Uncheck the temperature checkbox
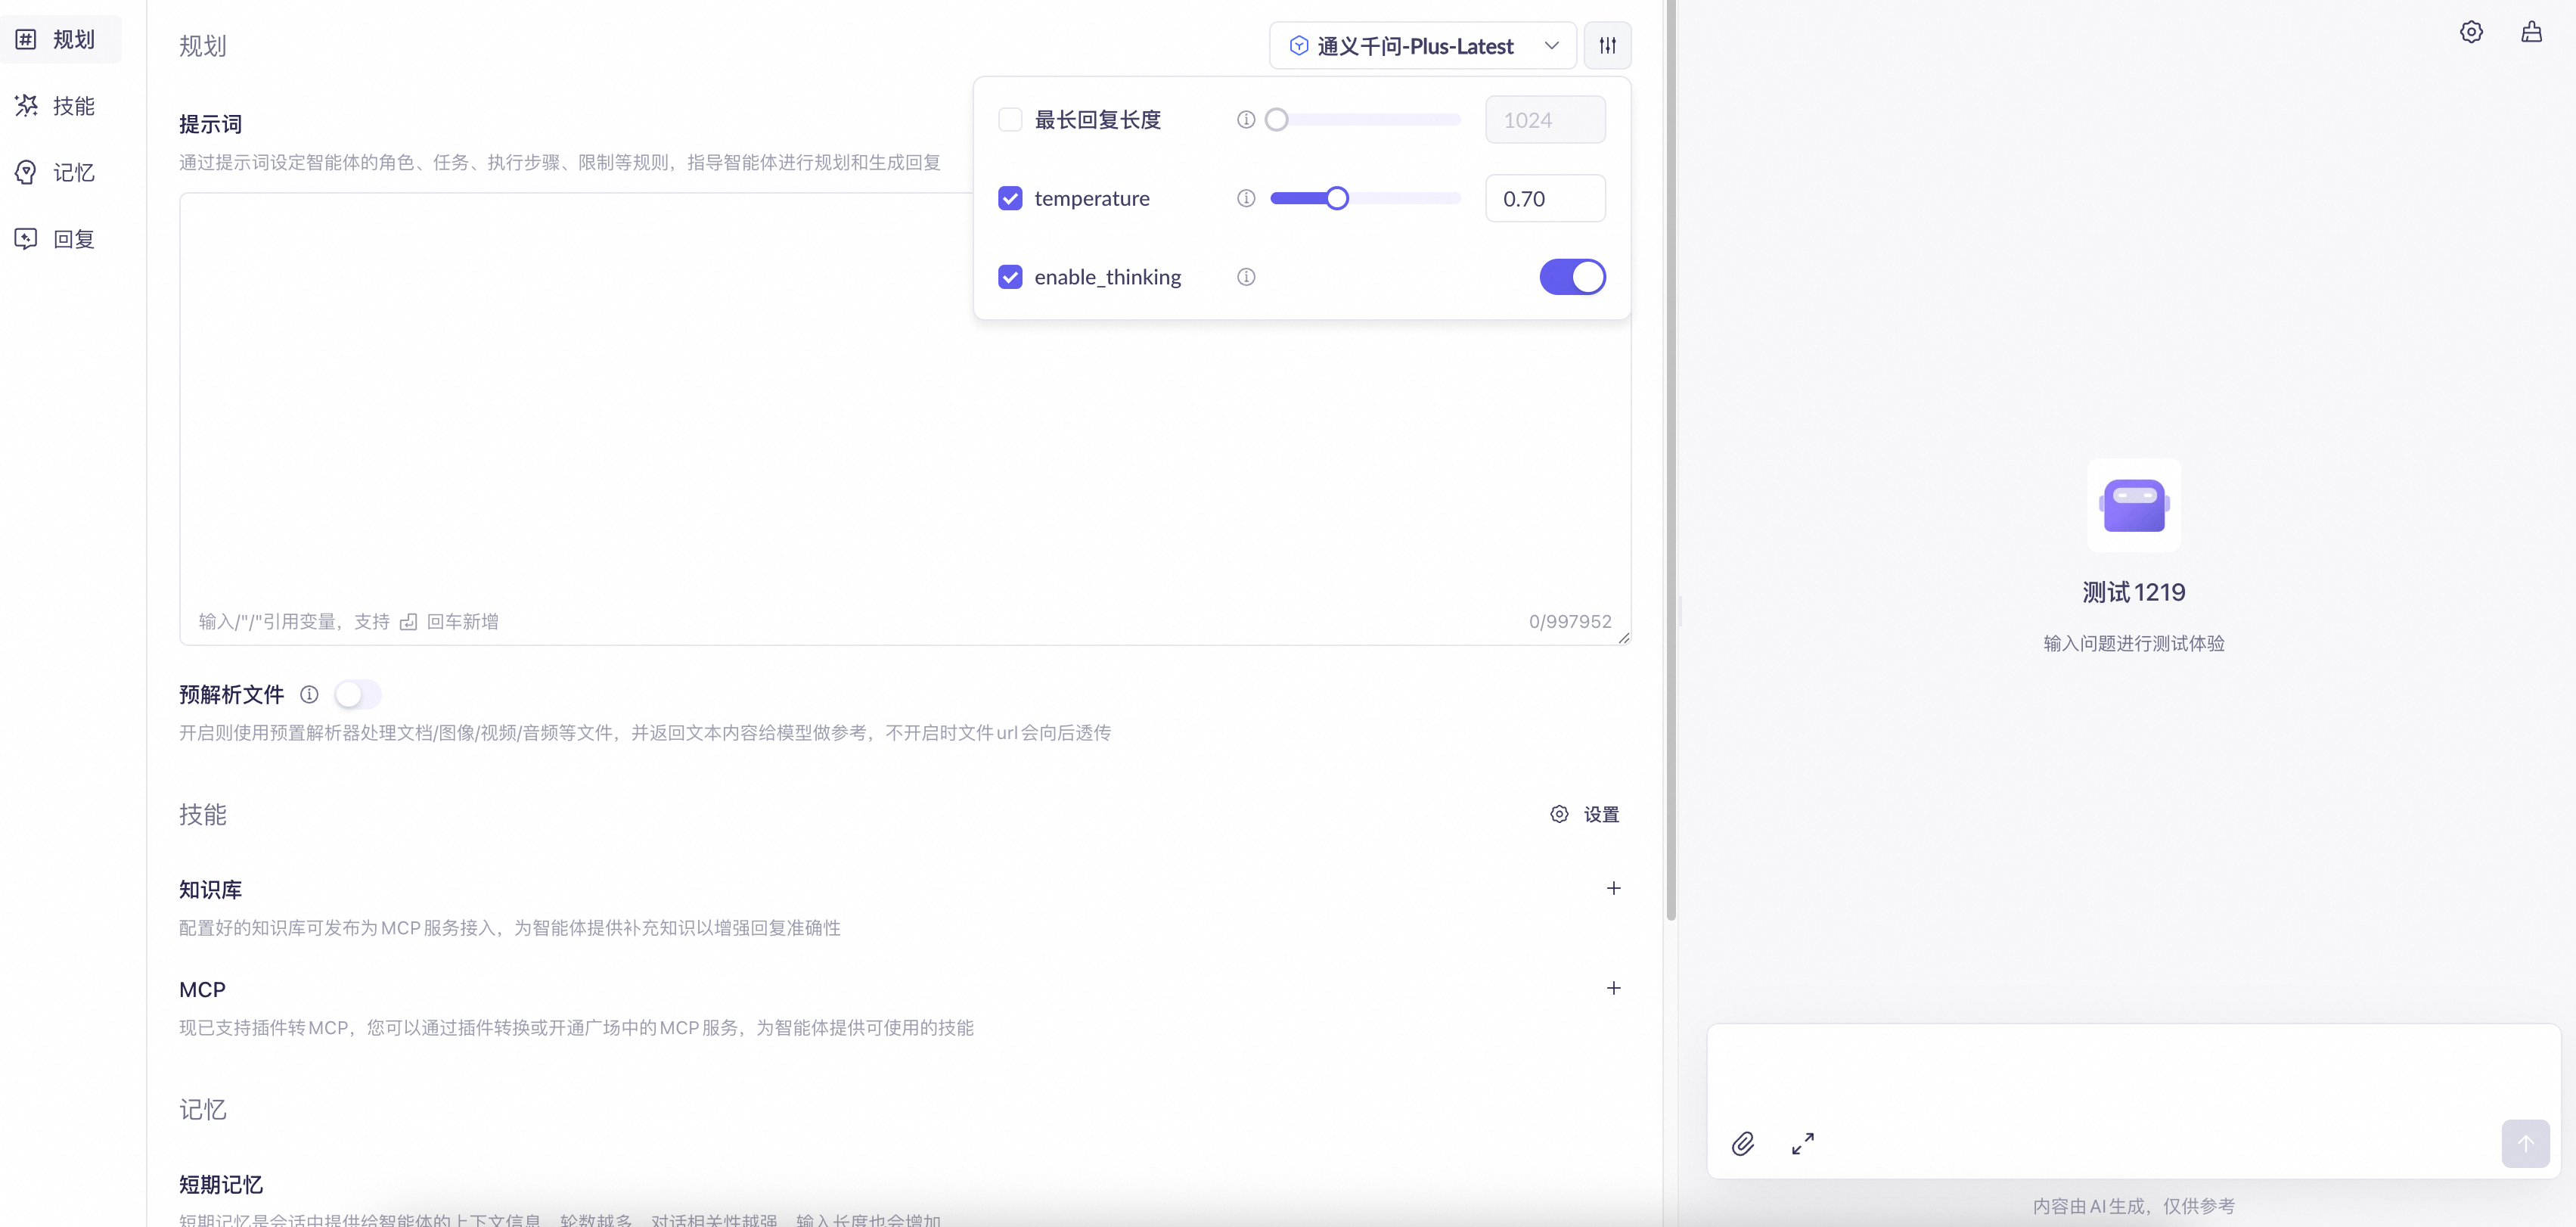The image size is (2576, 1227). pos(1010,198)
